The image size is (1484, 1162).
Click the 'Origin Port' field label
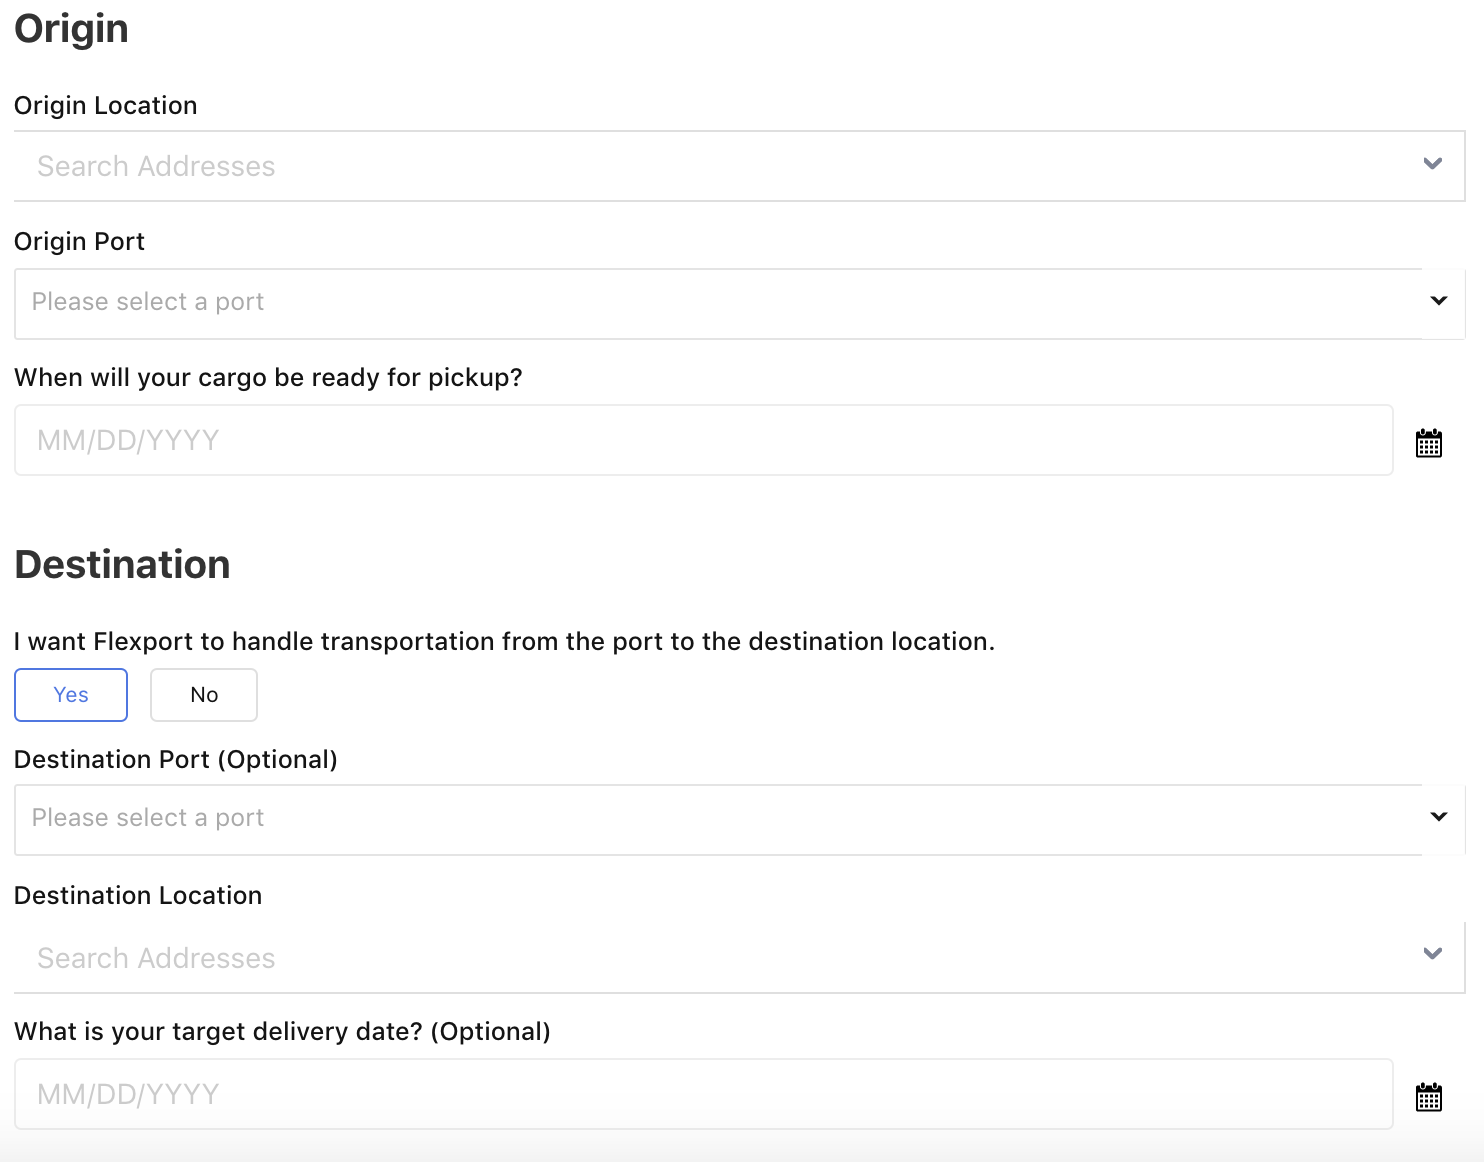click(x=80, y=242)
